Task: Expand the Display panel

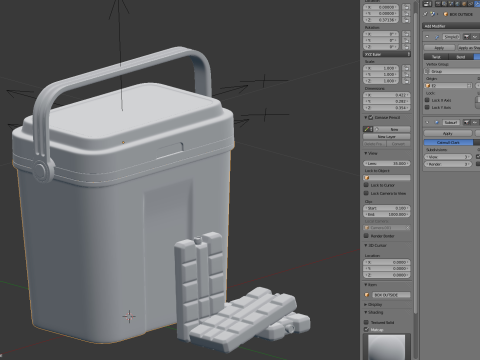Action: tap(366, 305)
